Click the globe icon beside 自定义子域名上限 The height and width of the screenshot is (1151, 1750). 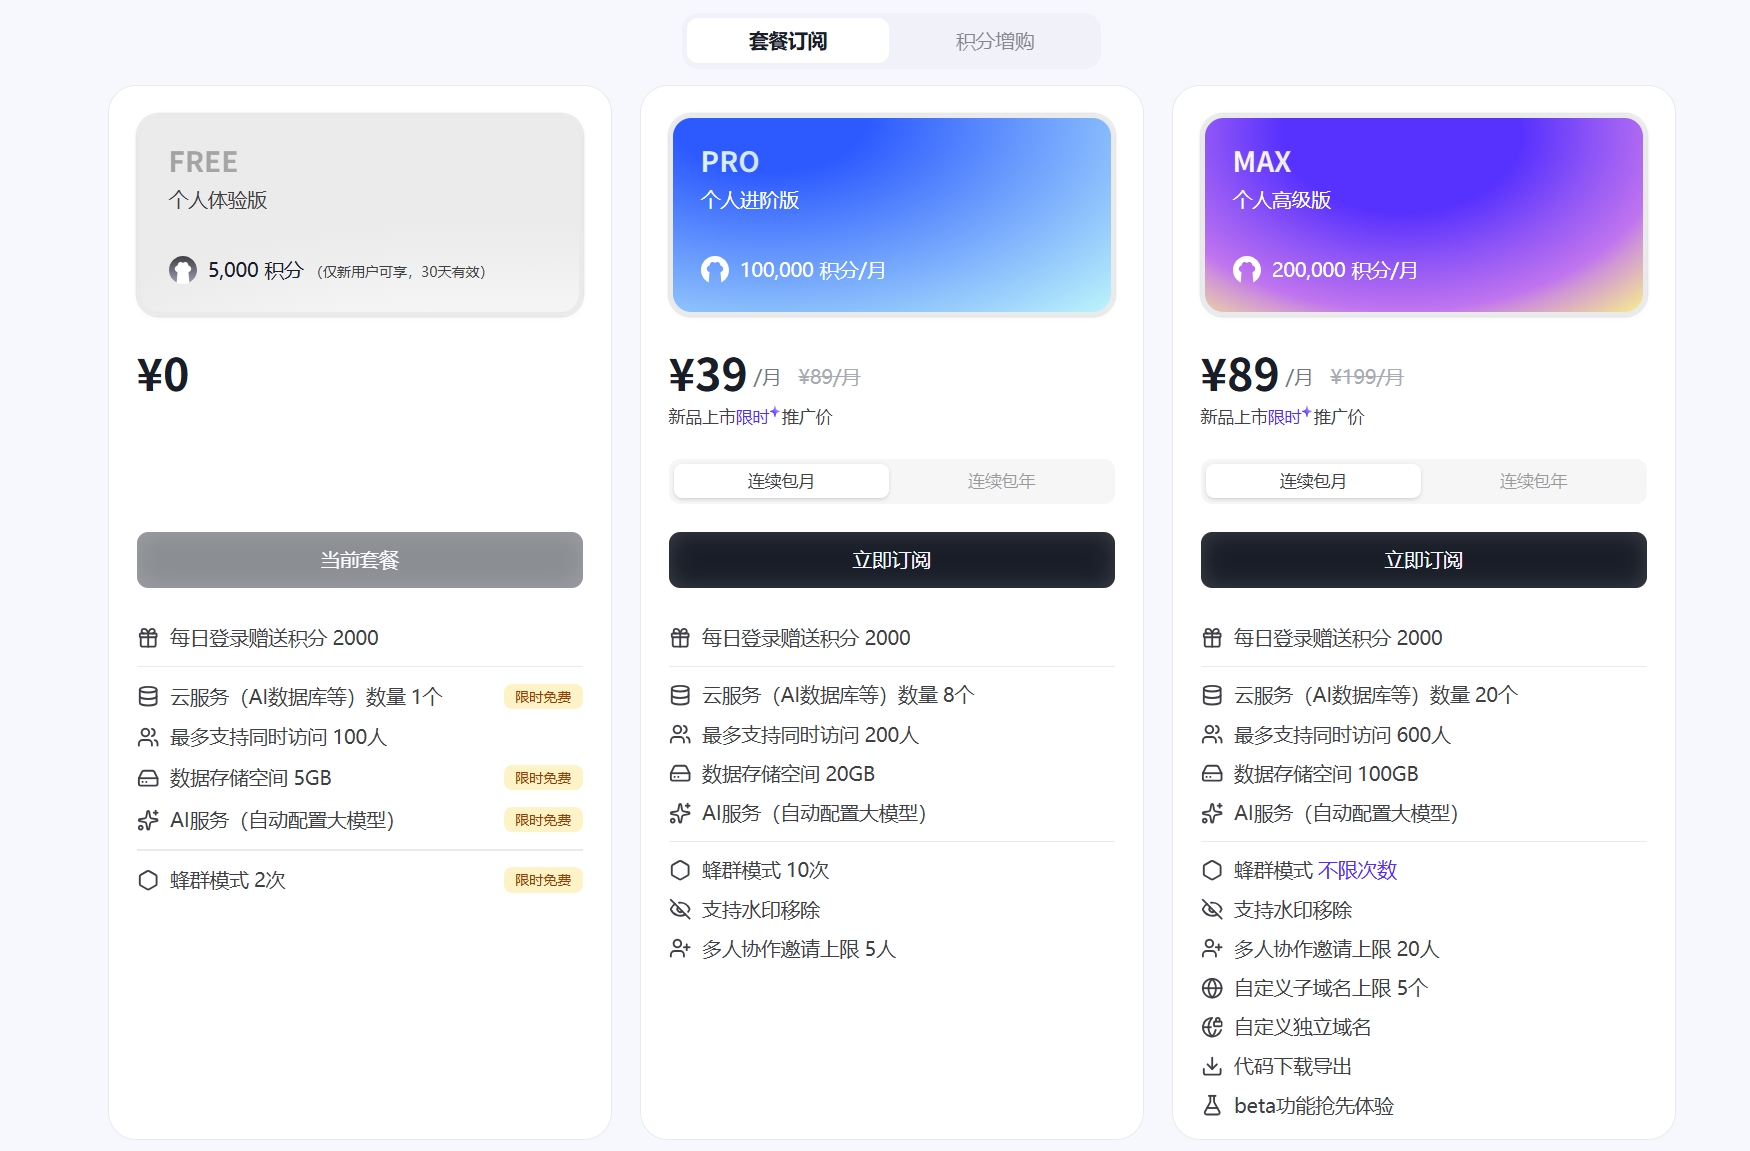(1211, 988)
